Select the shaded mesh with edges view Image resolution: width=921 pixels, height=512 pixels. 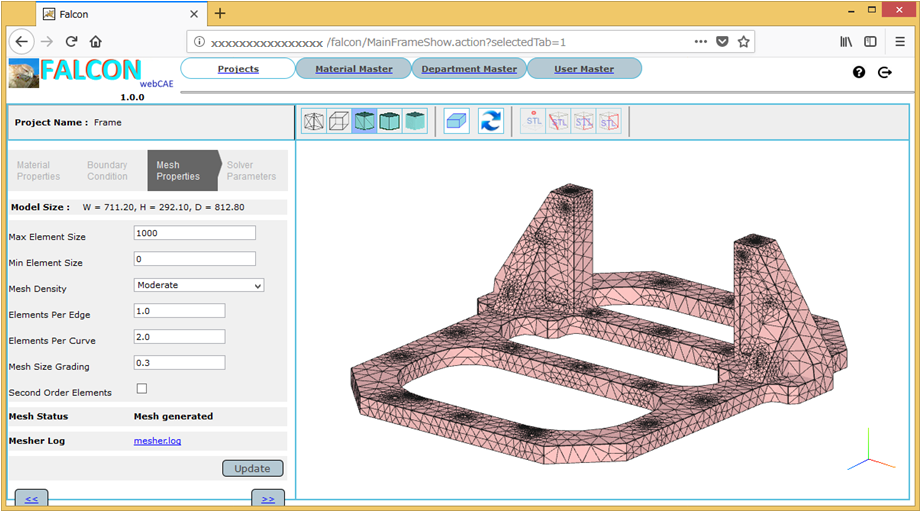click(365, 121)
